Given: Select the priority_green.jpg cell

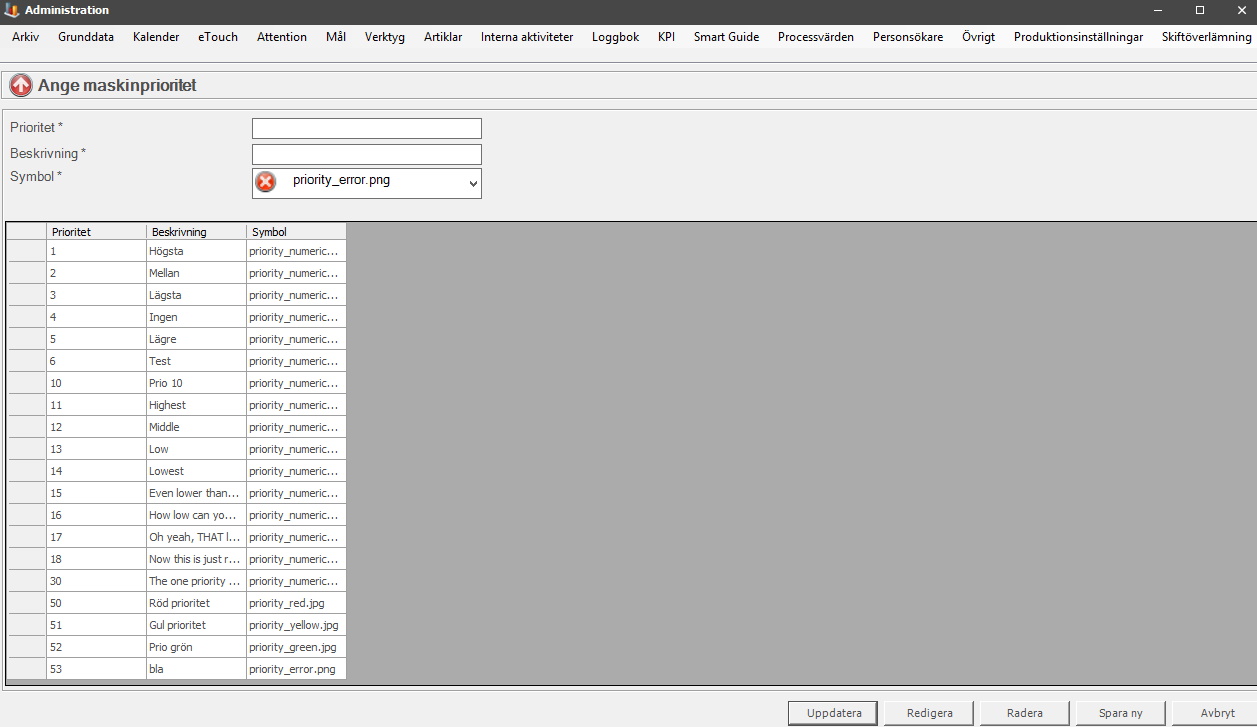Looking at the screenshot, I should coord(295,647).
